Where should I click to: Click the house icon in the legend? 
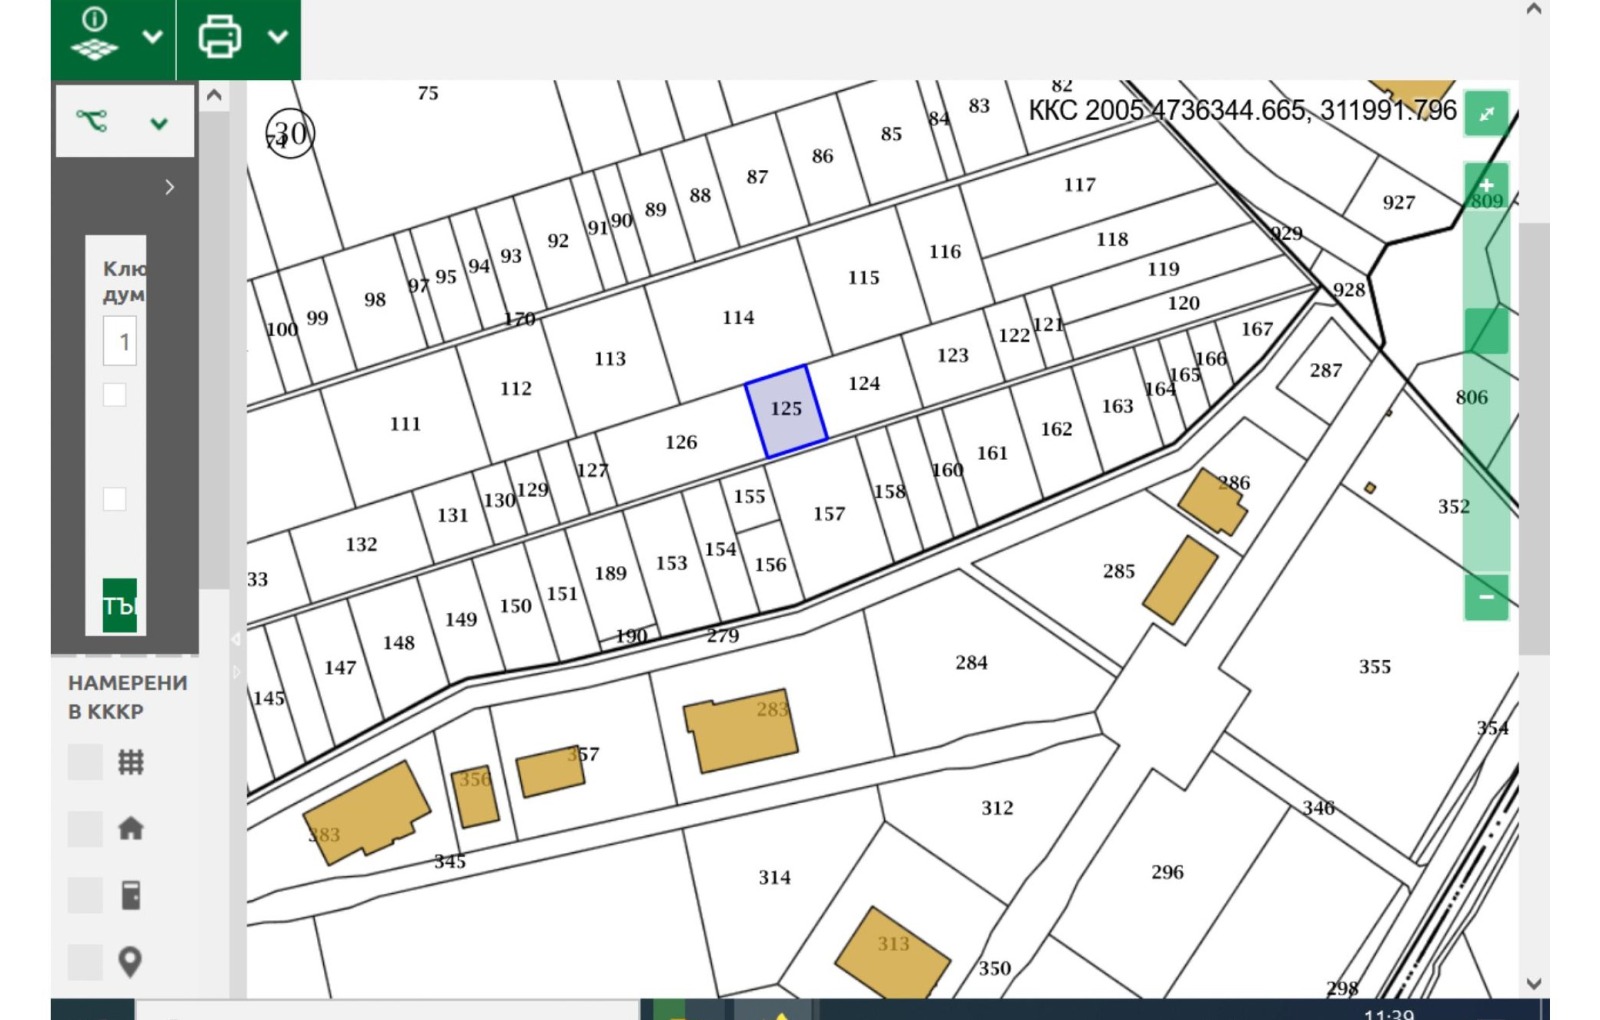[x=131, y=828]
